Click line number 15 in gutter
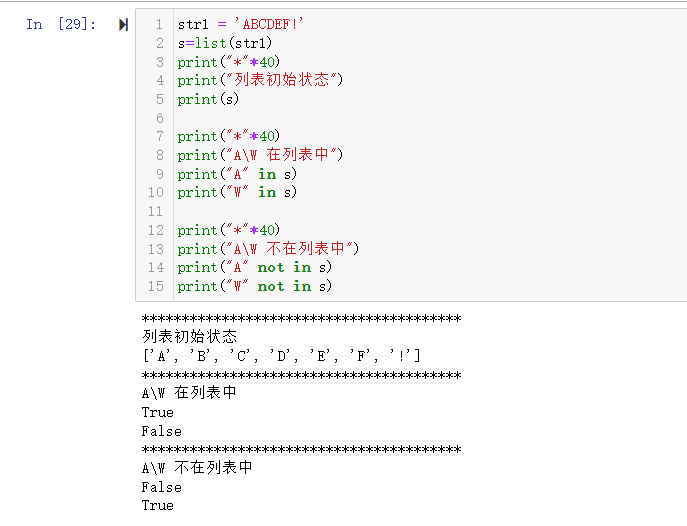This screenshot has height=526, width=687. [x=156, y=286]
